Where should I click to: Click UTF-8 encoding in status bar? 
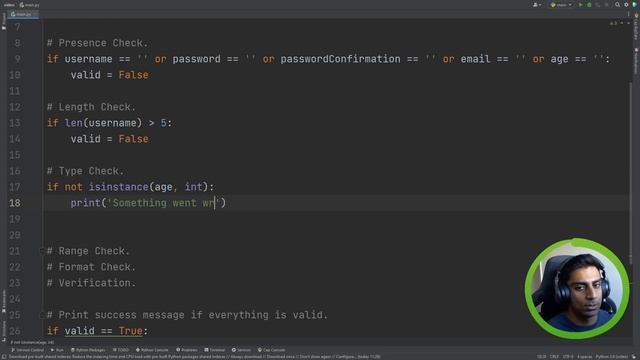coord(568,357)
